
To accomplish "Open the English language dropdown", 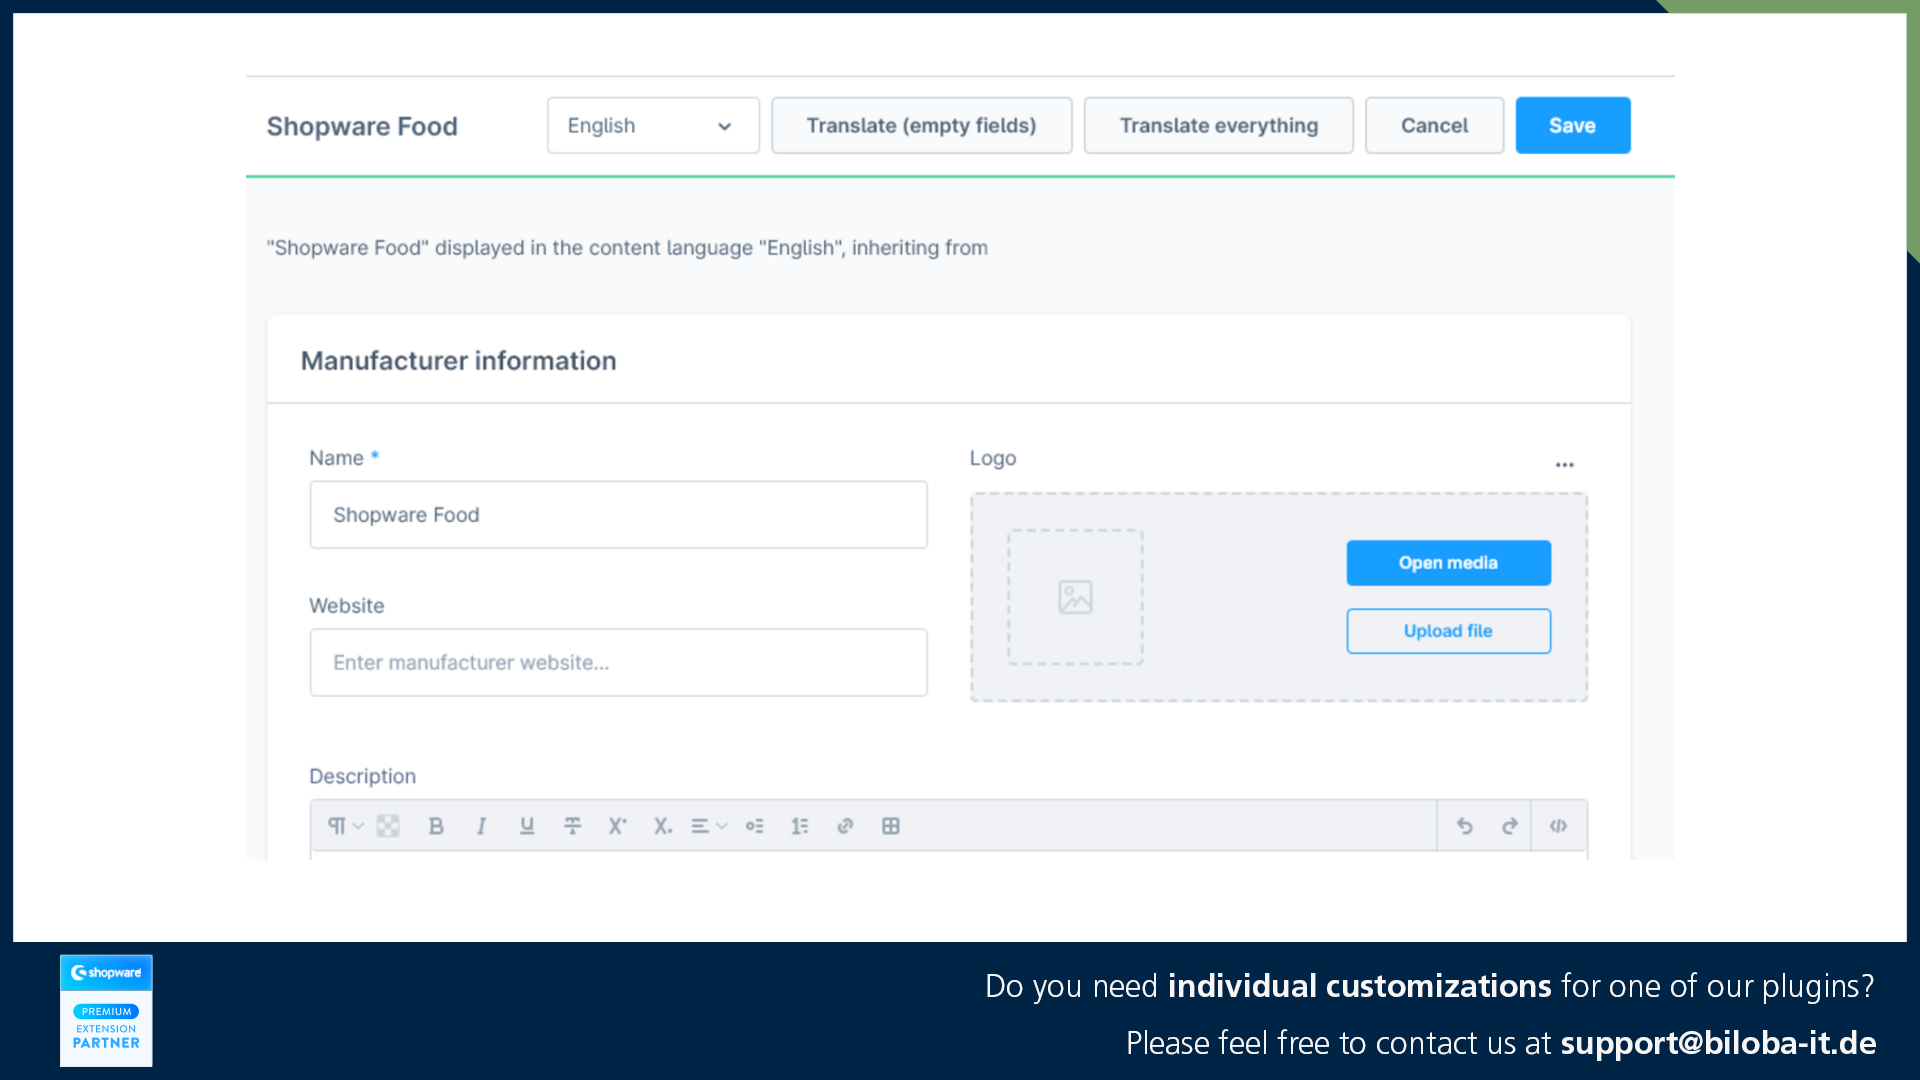I will [653, 125].
